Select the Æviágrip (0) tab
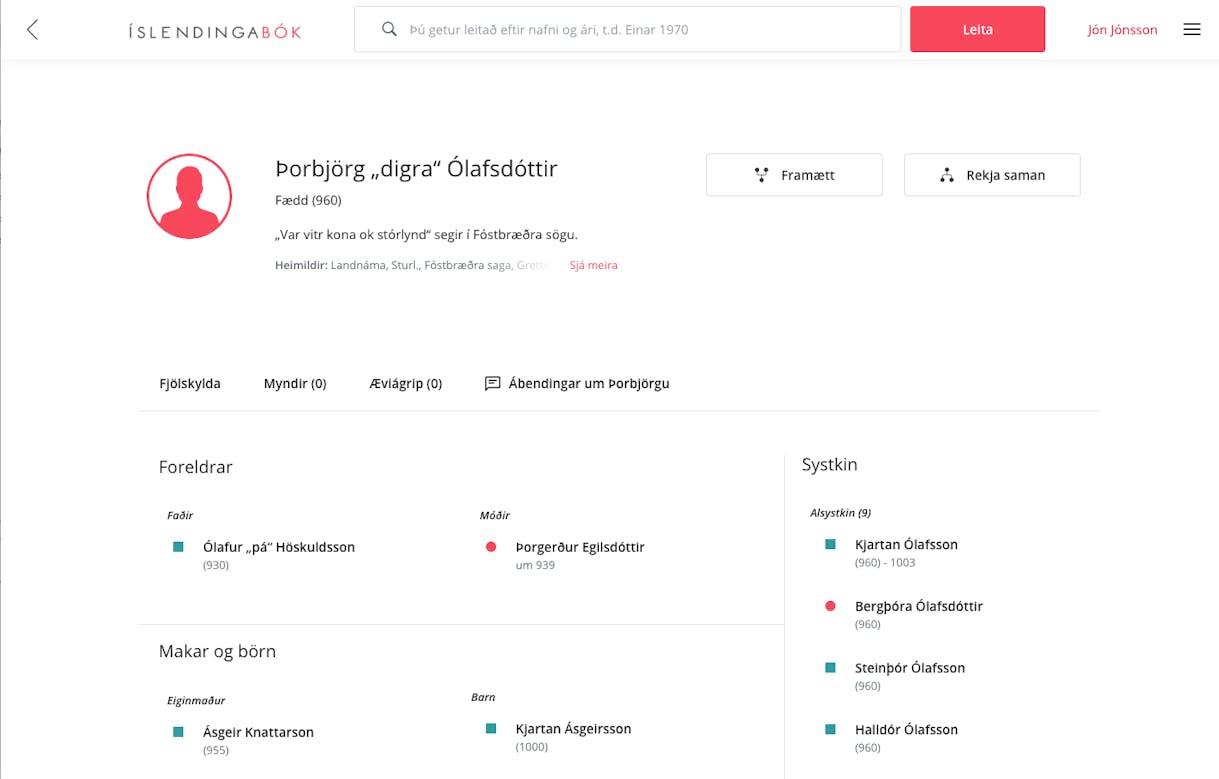This screenshot has height=779, width=1219. click(x=405, y=383)
